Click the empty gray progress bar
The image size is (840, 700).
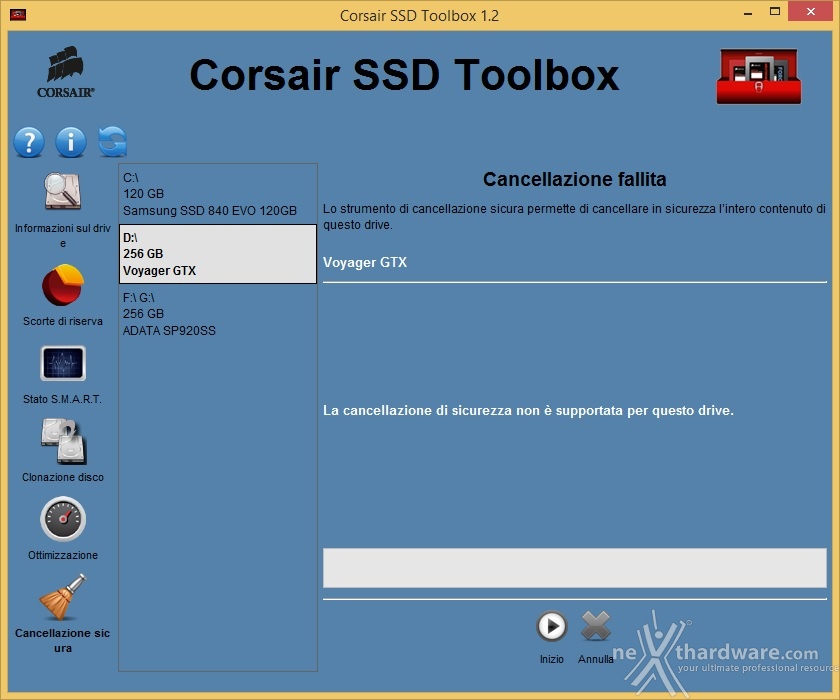tap(575, 568)
